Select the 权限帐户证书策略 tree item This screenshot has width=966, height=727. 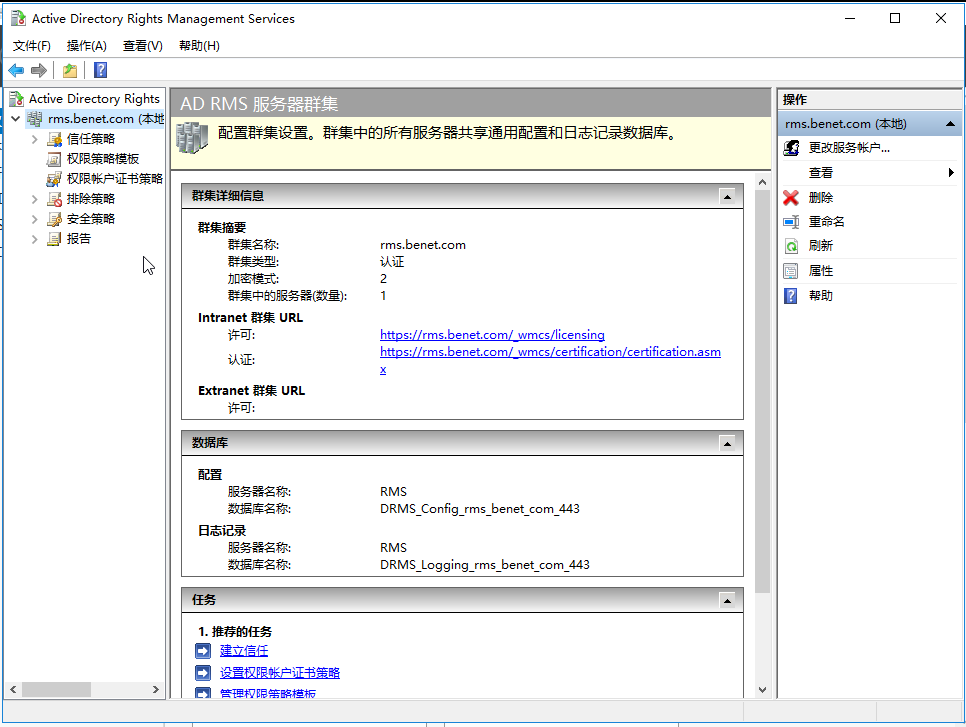pyautogui.click(x=115, y=179)
